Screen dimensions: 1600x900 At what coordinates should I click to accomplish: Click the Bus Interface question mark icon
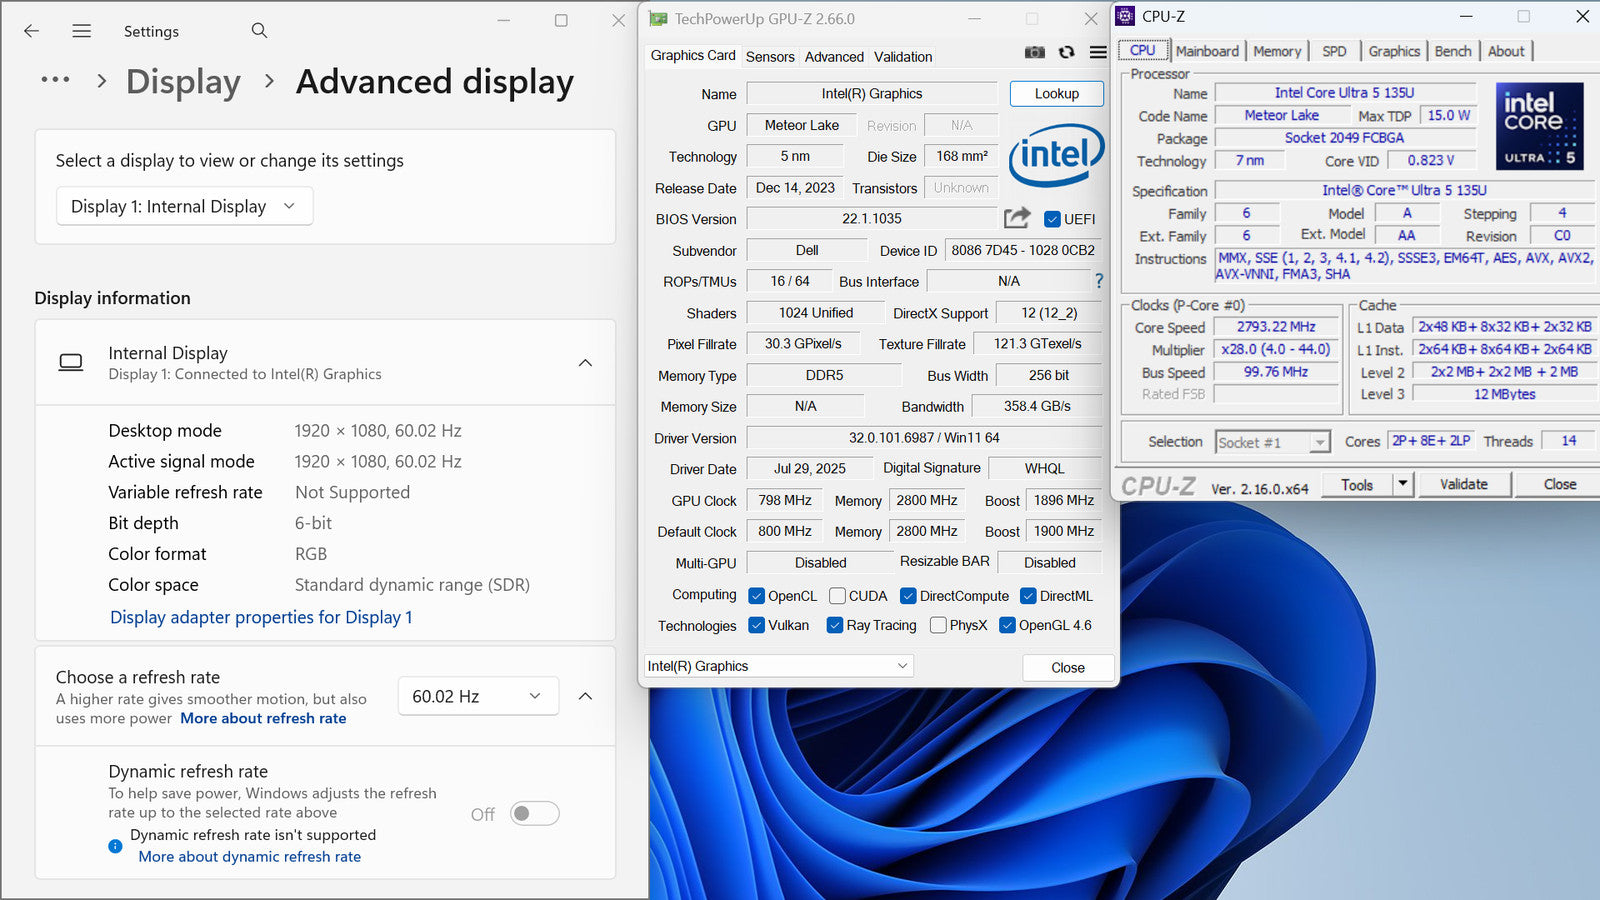(x=1099, y=281)
